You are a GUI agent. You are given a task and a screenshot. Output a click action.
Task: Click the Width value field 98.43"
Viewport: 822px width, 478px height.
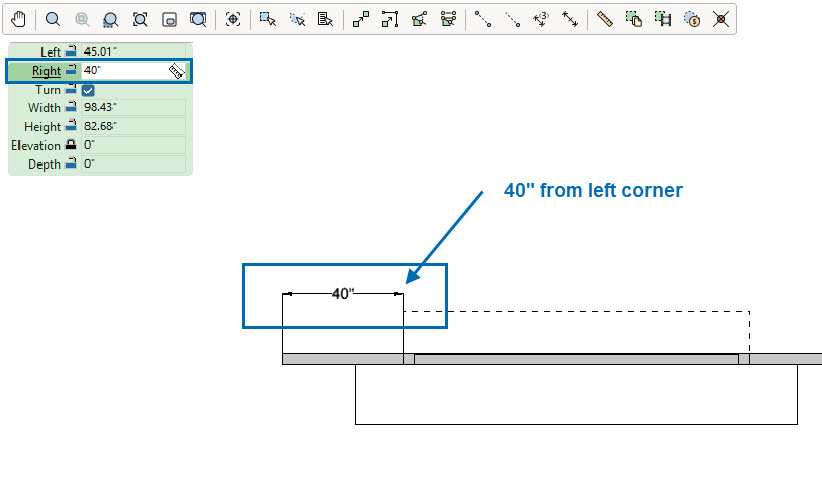(133, 107)
